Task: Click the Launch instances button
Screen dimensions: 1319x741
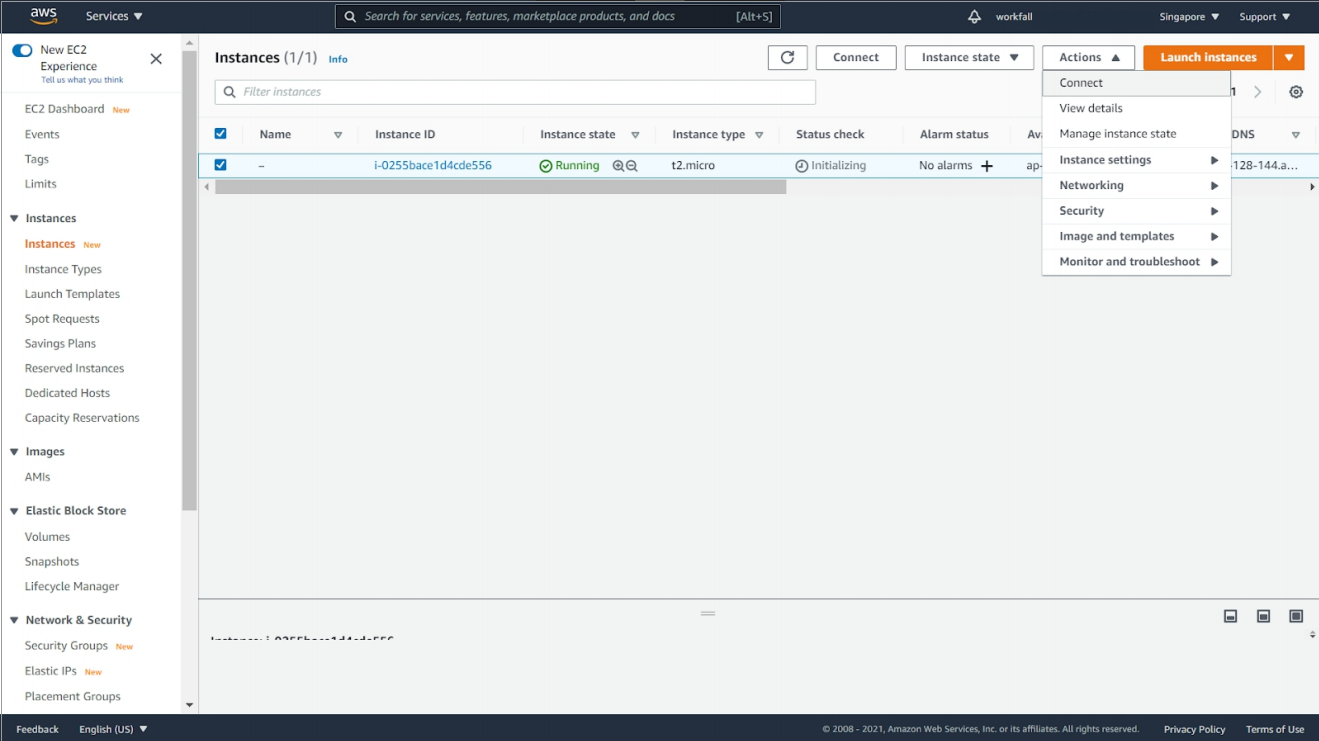Action: point(1208,58)
